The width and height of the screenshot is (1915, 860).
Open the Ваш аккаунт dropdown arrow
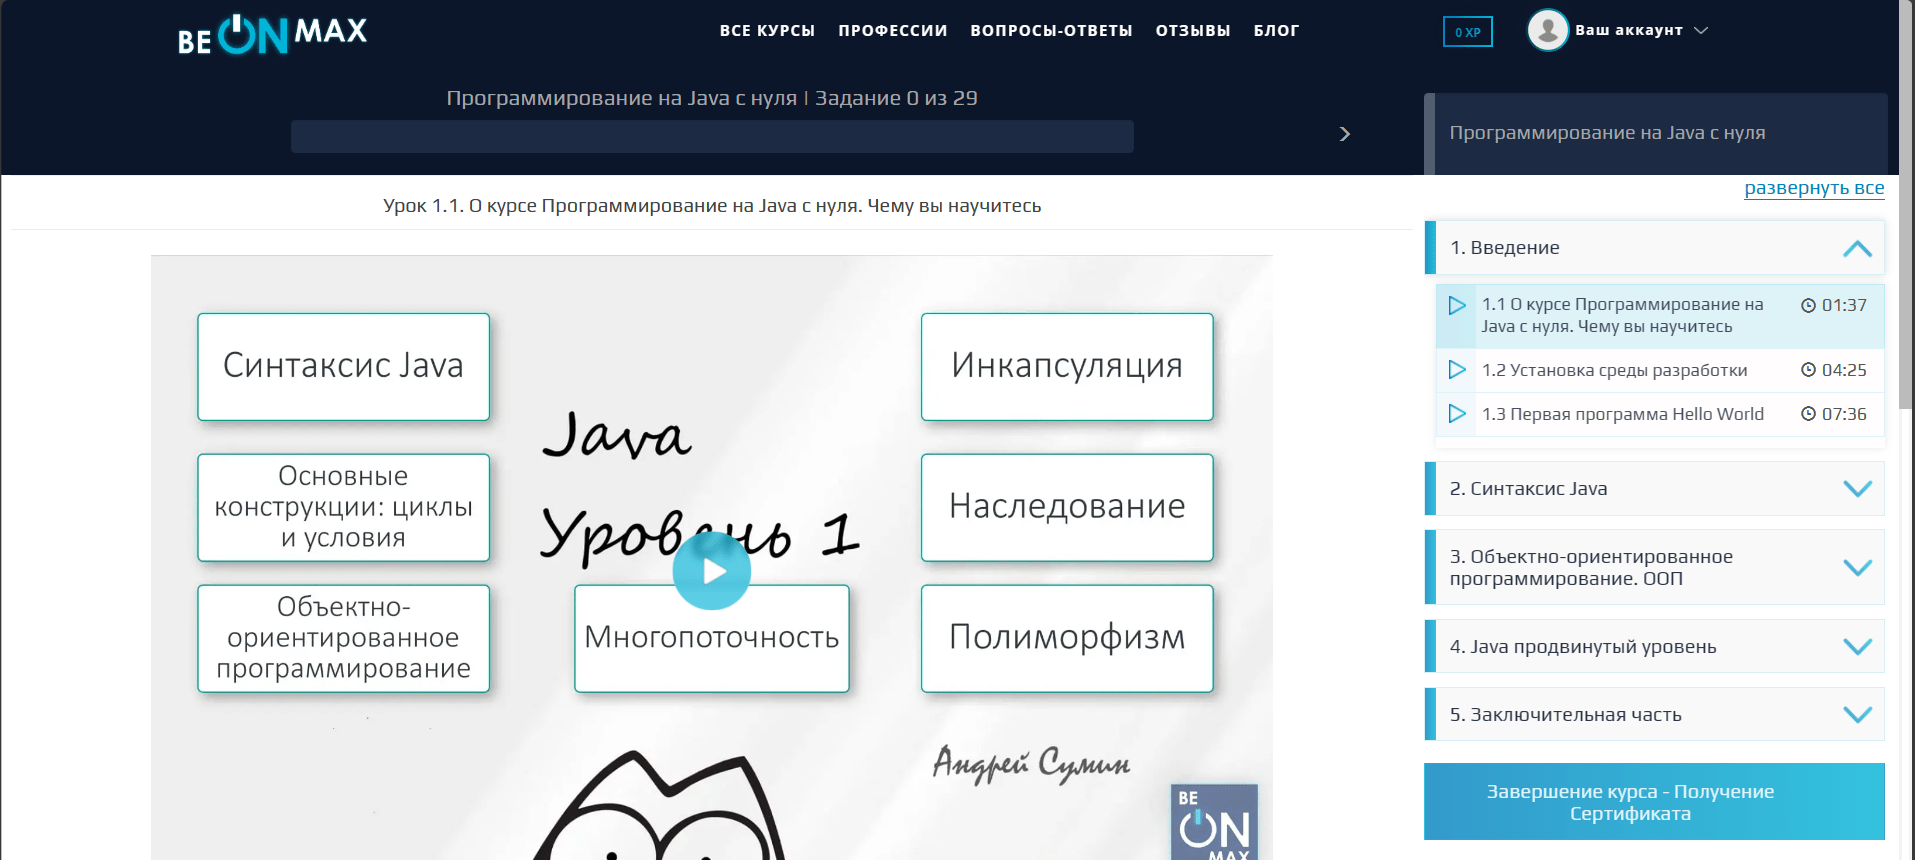click(1700, 31)
